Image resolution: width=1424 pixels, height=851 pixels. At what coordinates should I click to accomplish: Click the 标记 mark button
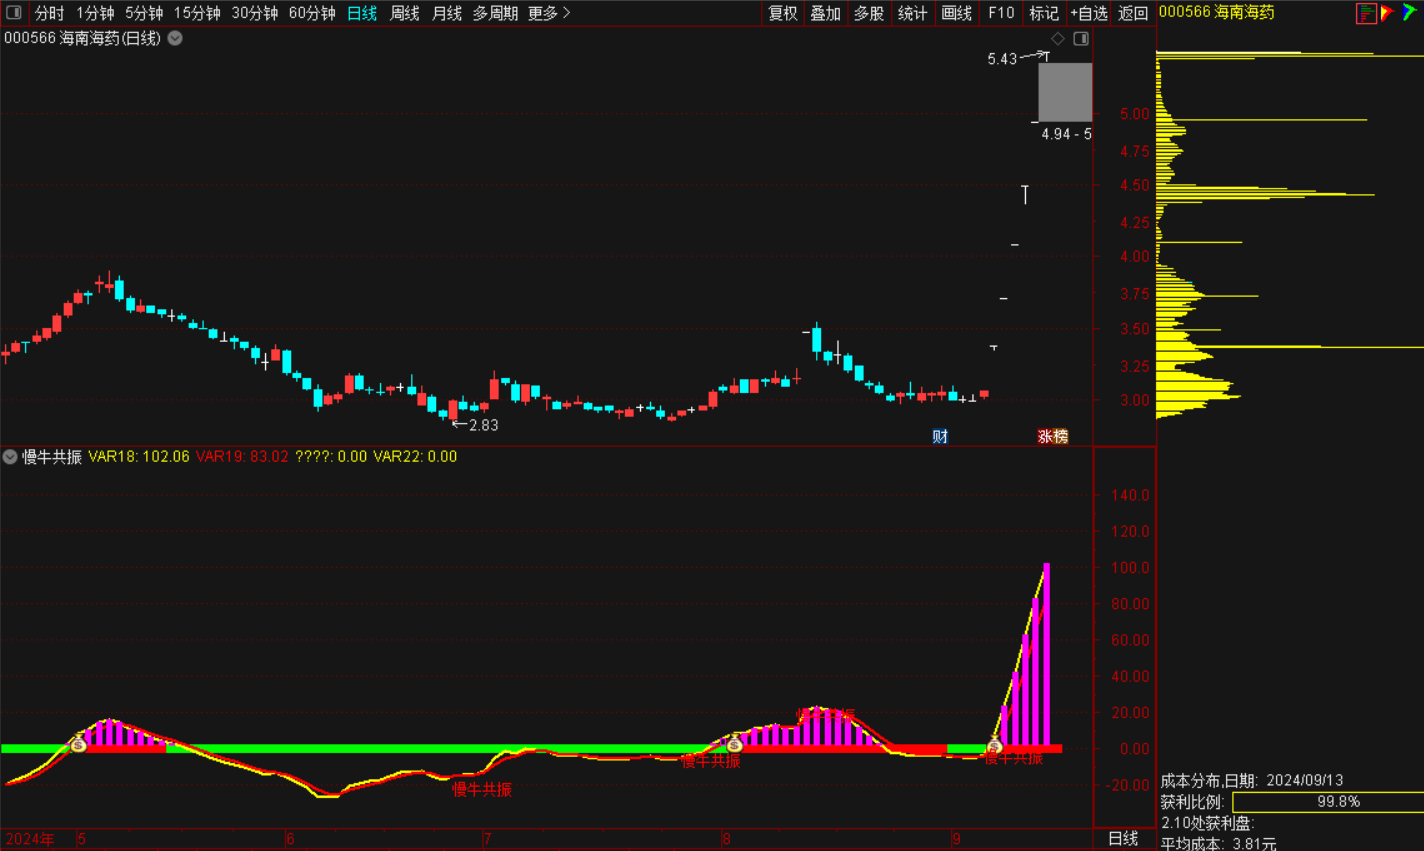click(x=1044, y=13)
